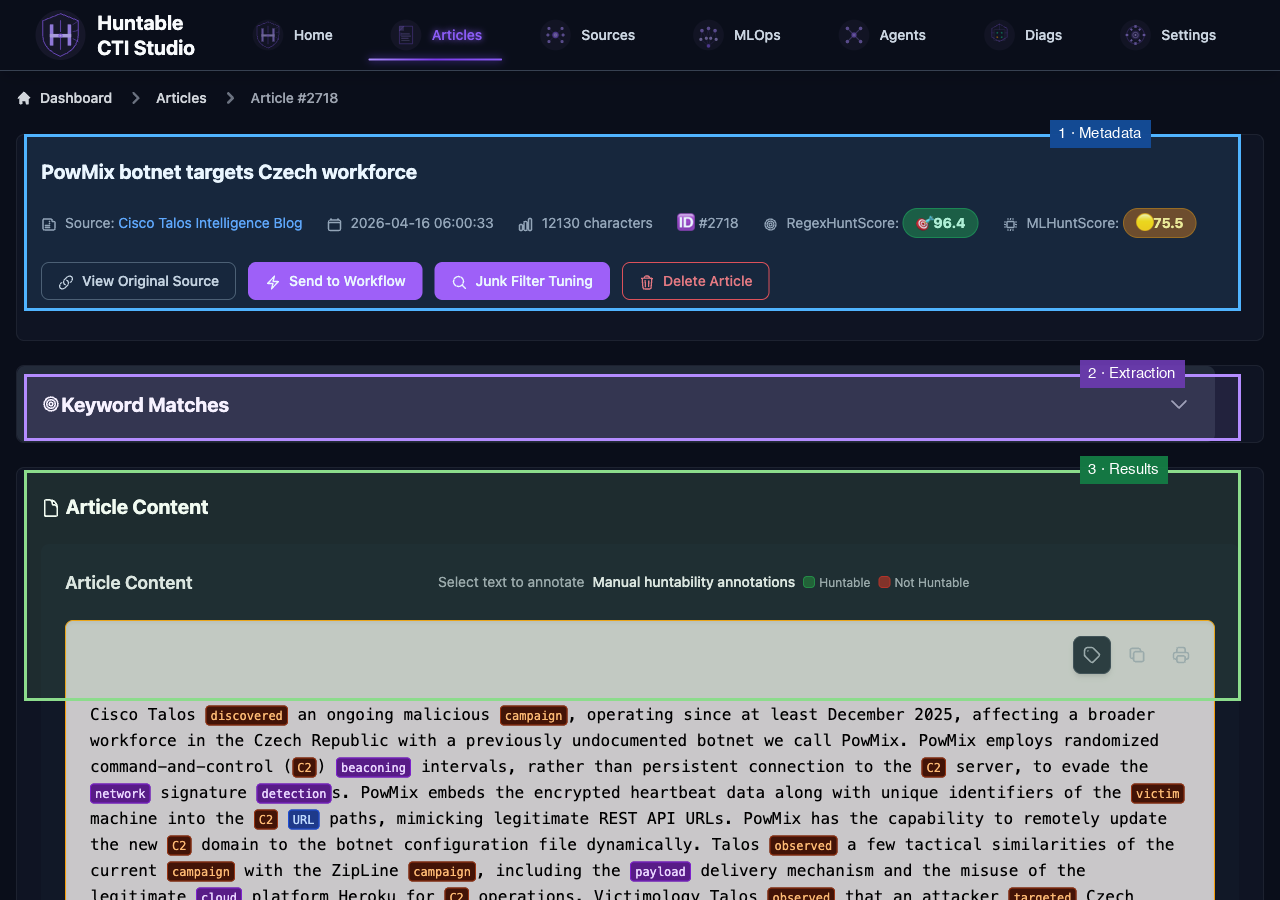The width and height of the screenshot is (1280, 900).
Task: Open the Cisco Talos Intelligence Blog link
Action: [210, 223]
